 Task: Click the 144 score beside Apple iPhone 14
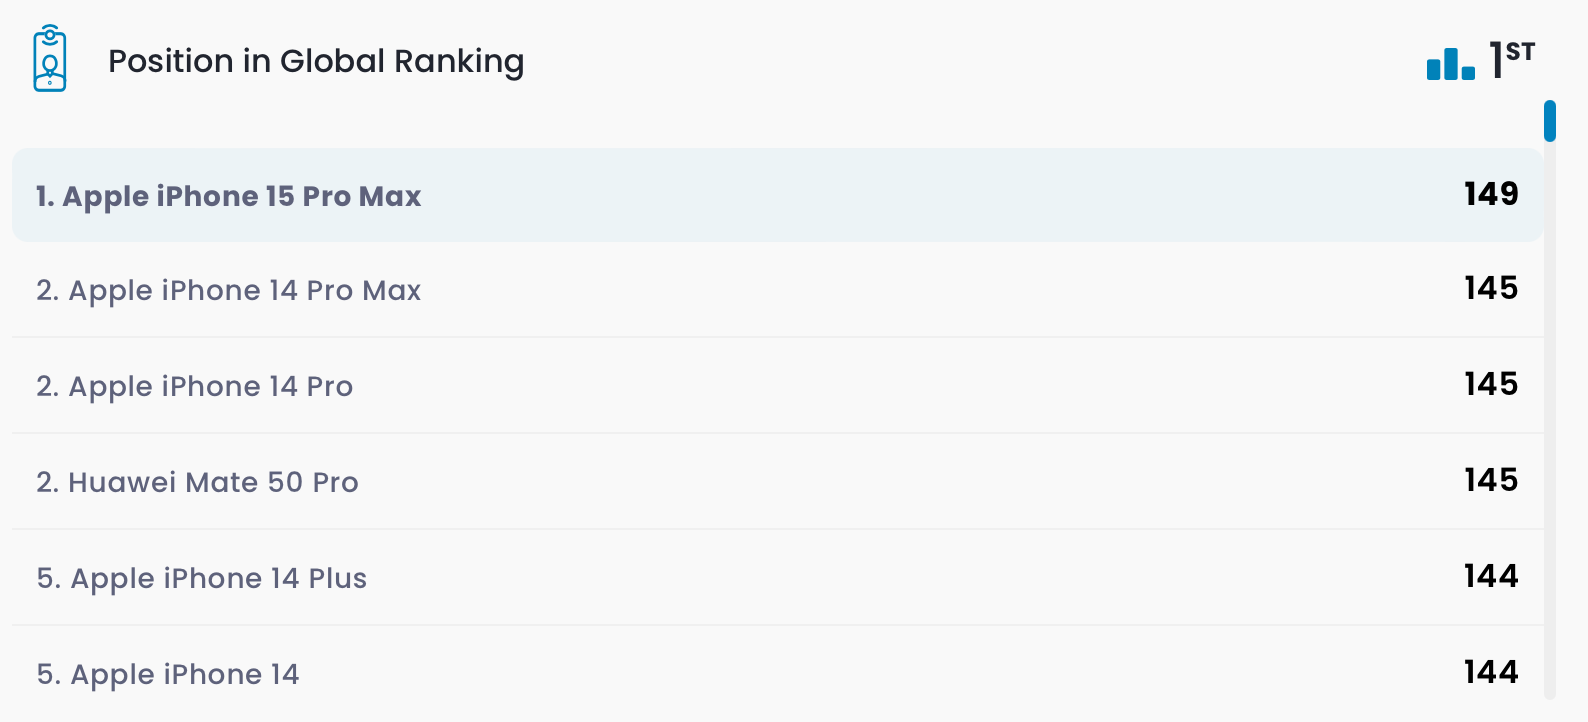pos(1490,672)
